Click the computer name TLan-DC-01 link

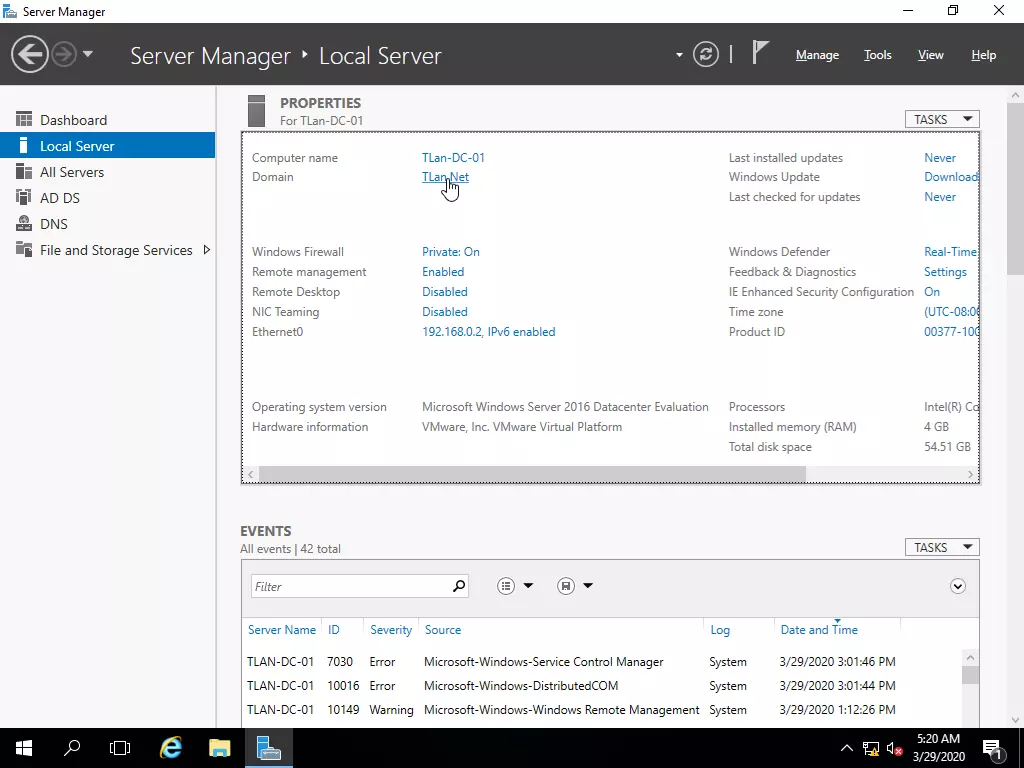pos(453,157)
